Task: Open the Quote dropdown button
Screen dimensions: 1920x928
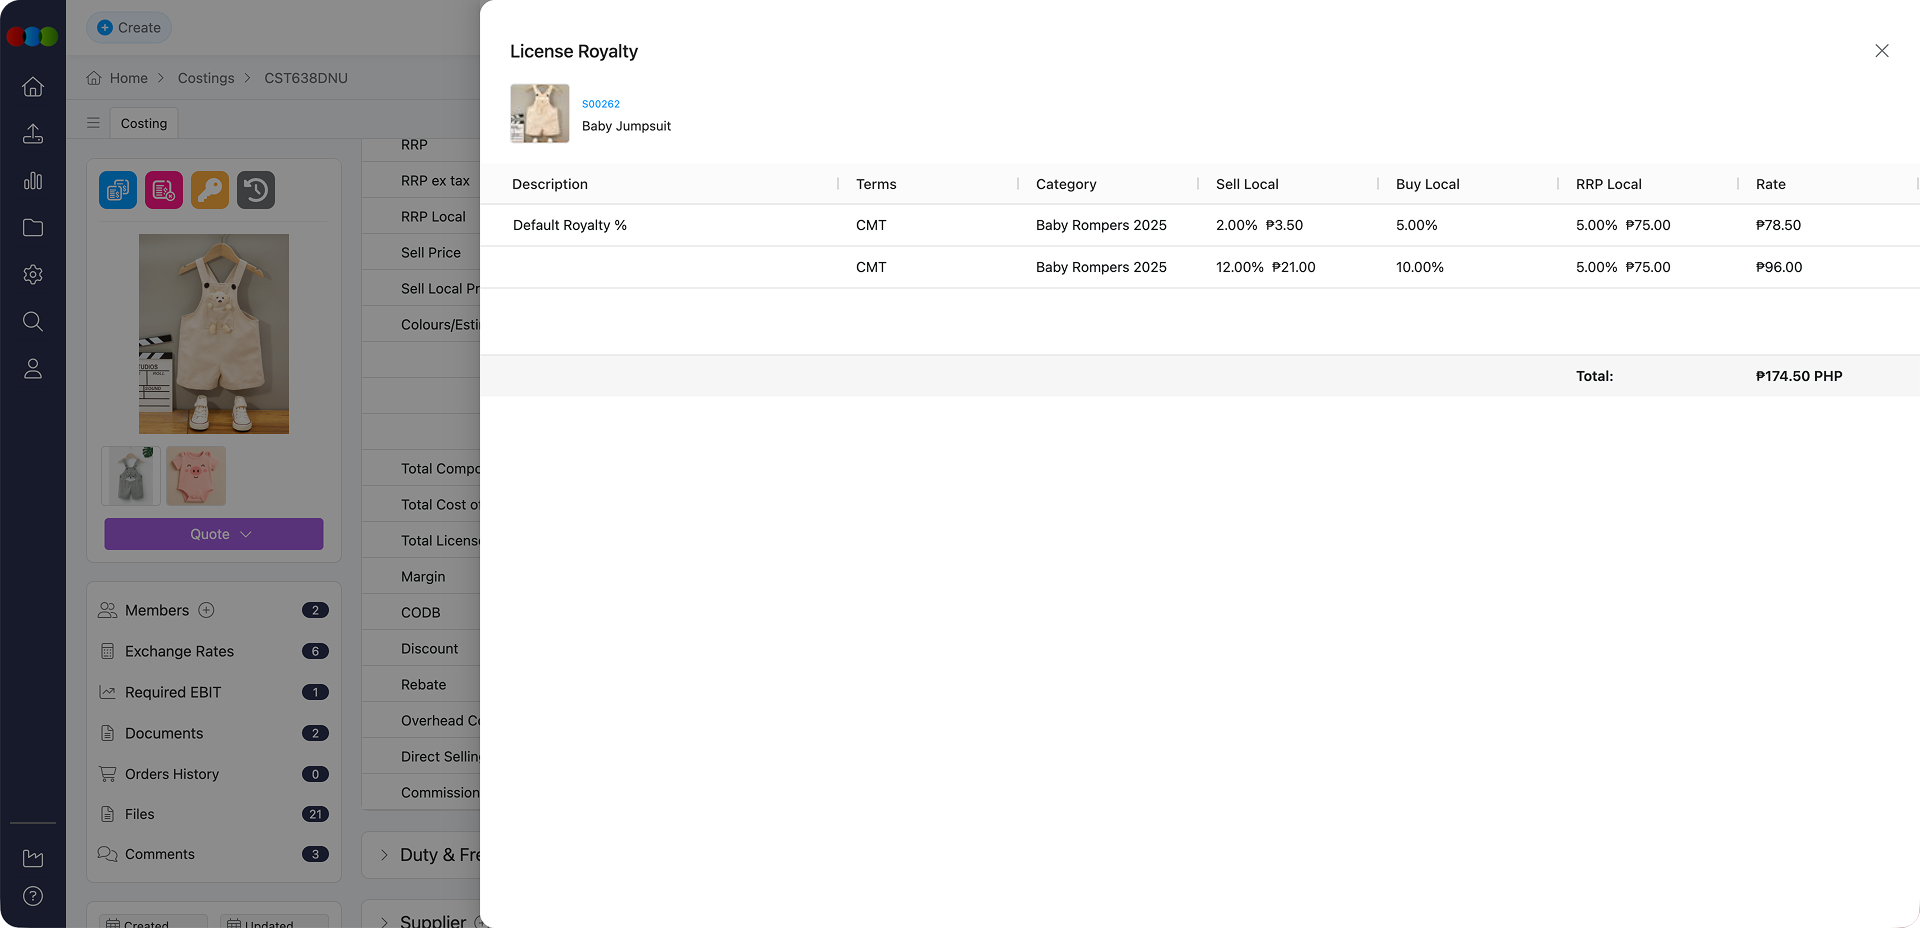Action: pyautogui.click(x=214, y=534)
